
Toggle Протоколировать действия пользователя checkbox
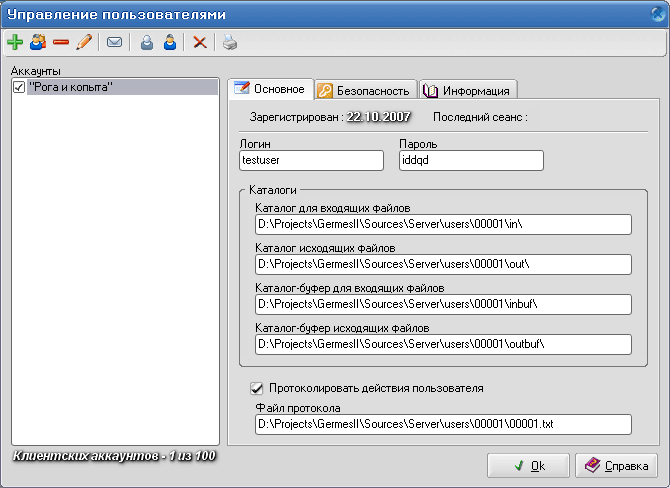click(256, 388)
